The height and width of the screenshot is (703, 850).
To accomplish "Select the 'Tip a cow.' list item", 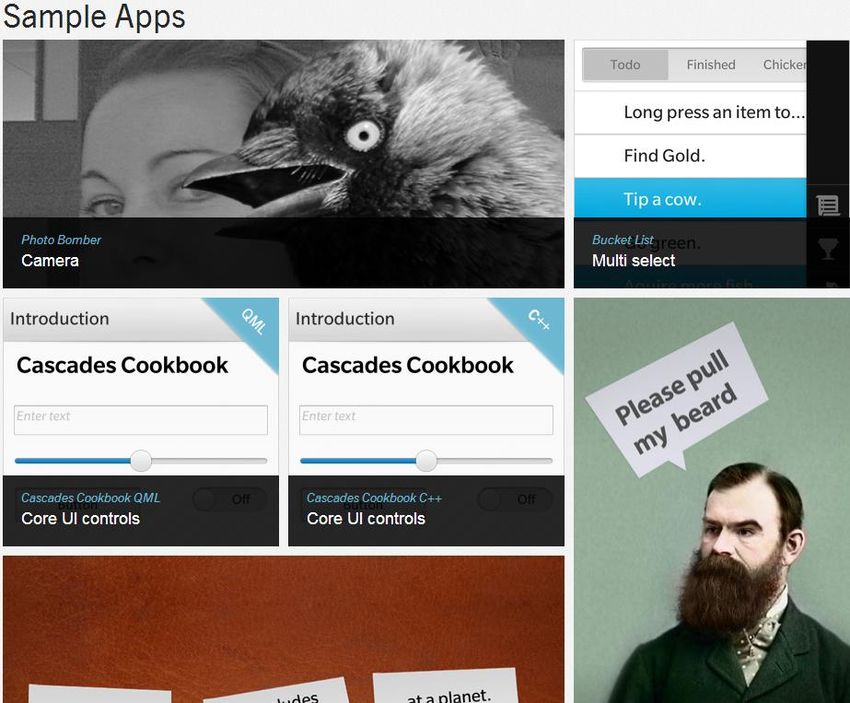I will point(690,199).
